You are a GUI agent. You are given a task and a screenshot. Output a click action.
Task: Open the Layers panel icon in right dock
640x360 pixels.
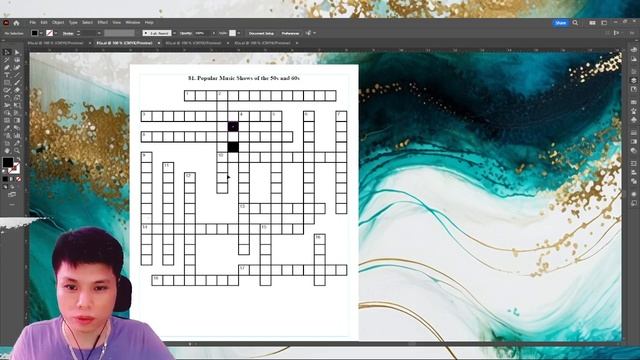[x=633, y=80]
